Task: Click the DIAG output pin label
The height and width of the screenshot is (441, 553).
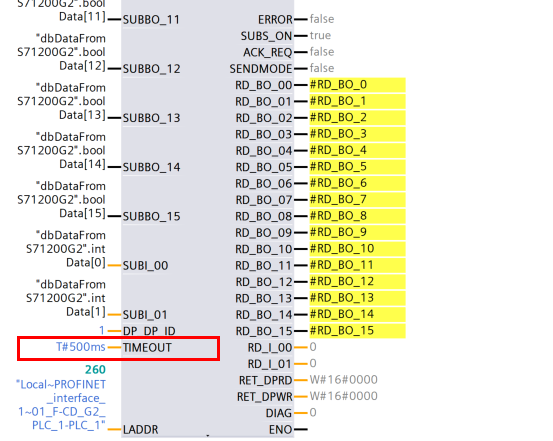Action: (x=279, y=413)
